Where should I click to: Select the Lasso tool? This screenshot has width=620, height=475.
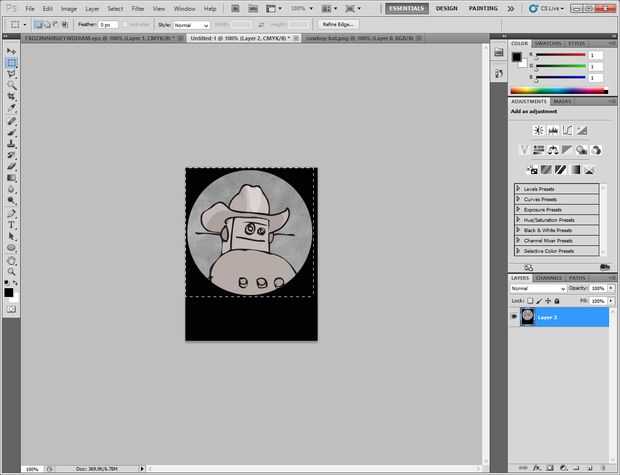pos(11,74)
